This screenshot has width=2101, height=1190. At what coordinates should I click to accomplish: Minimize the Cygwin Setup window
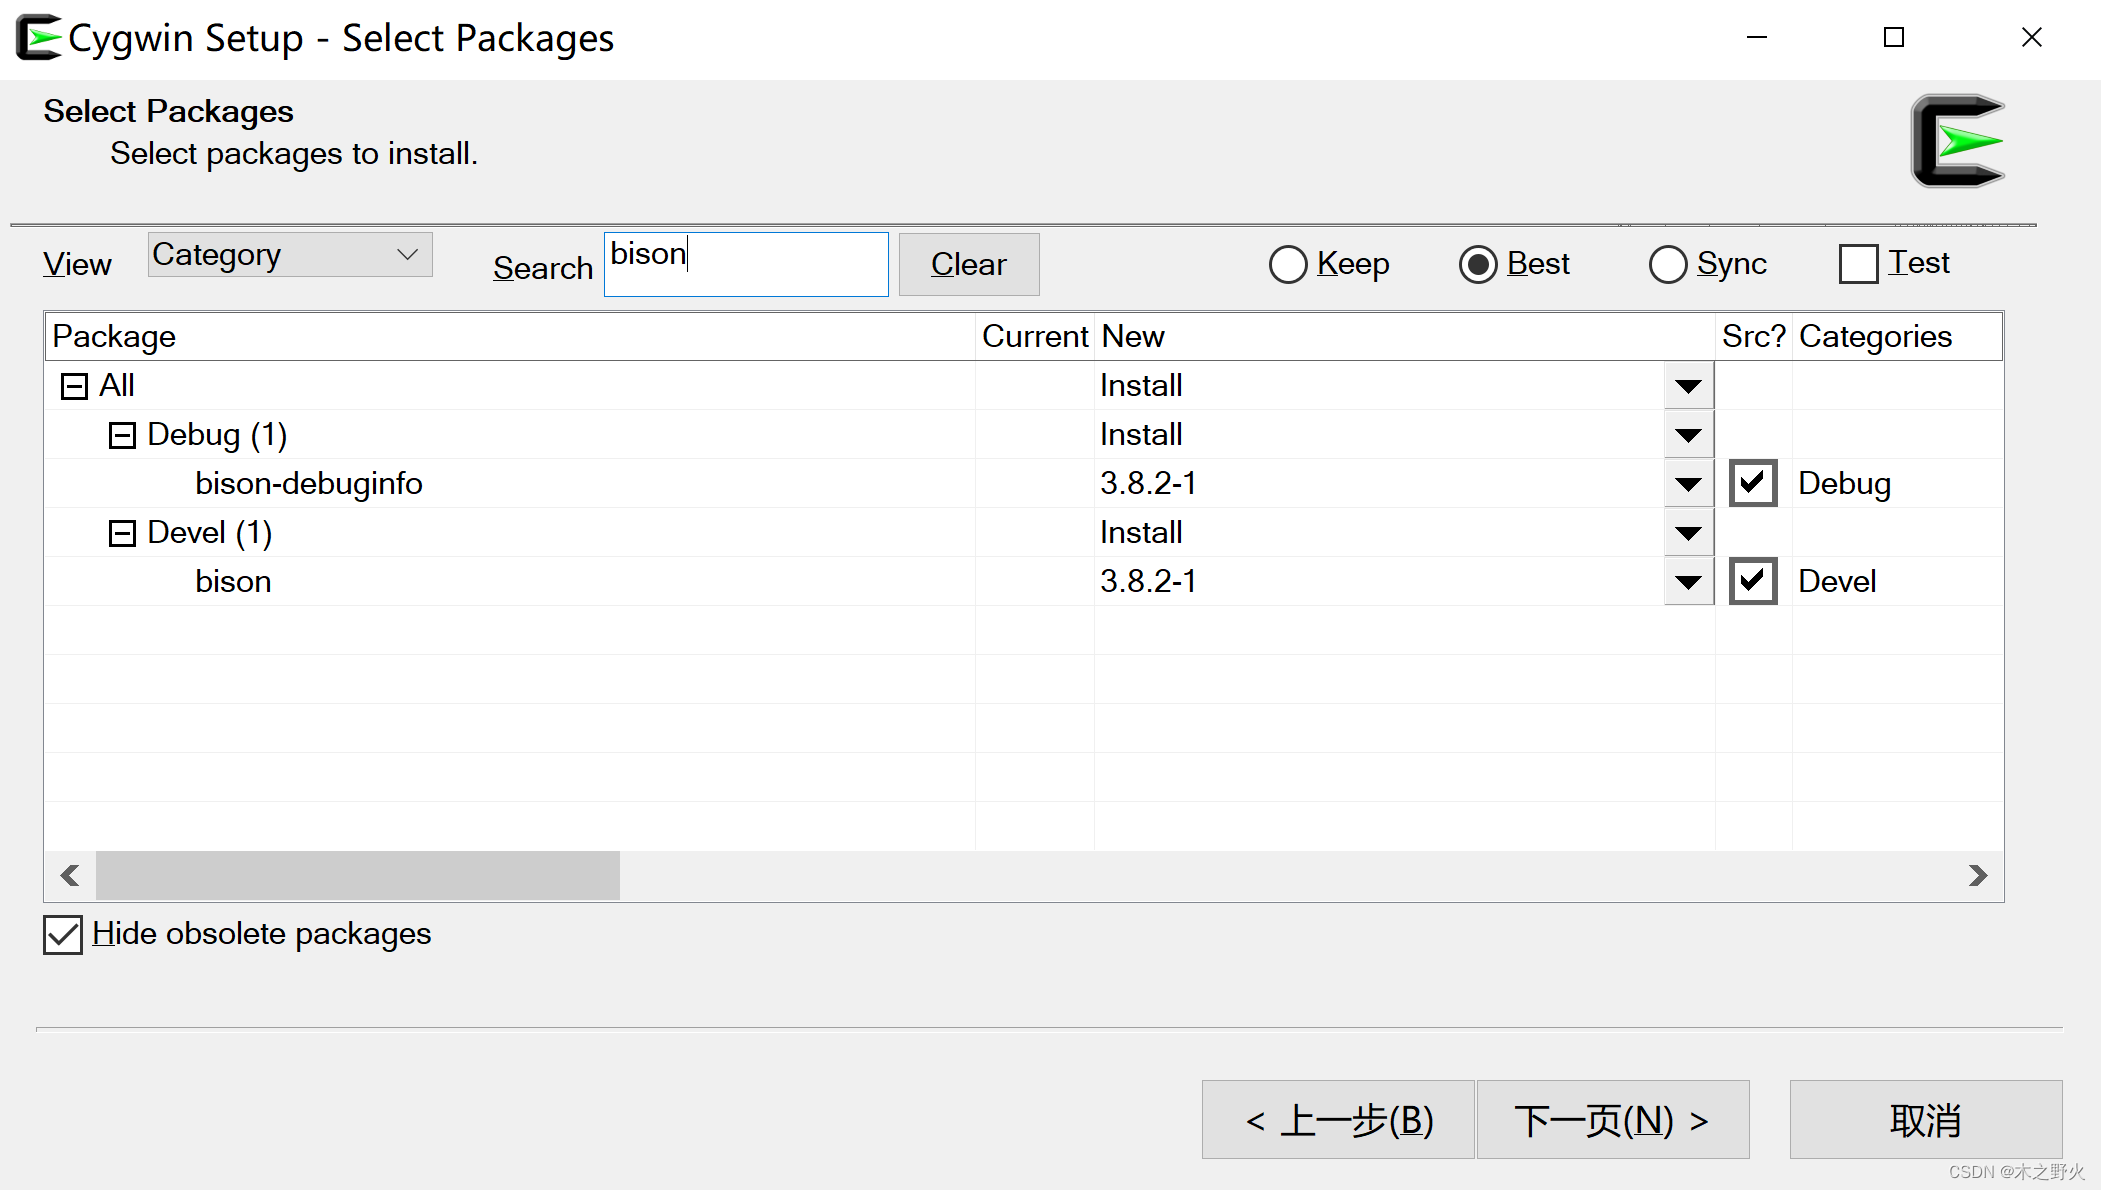click(1757, 38)
